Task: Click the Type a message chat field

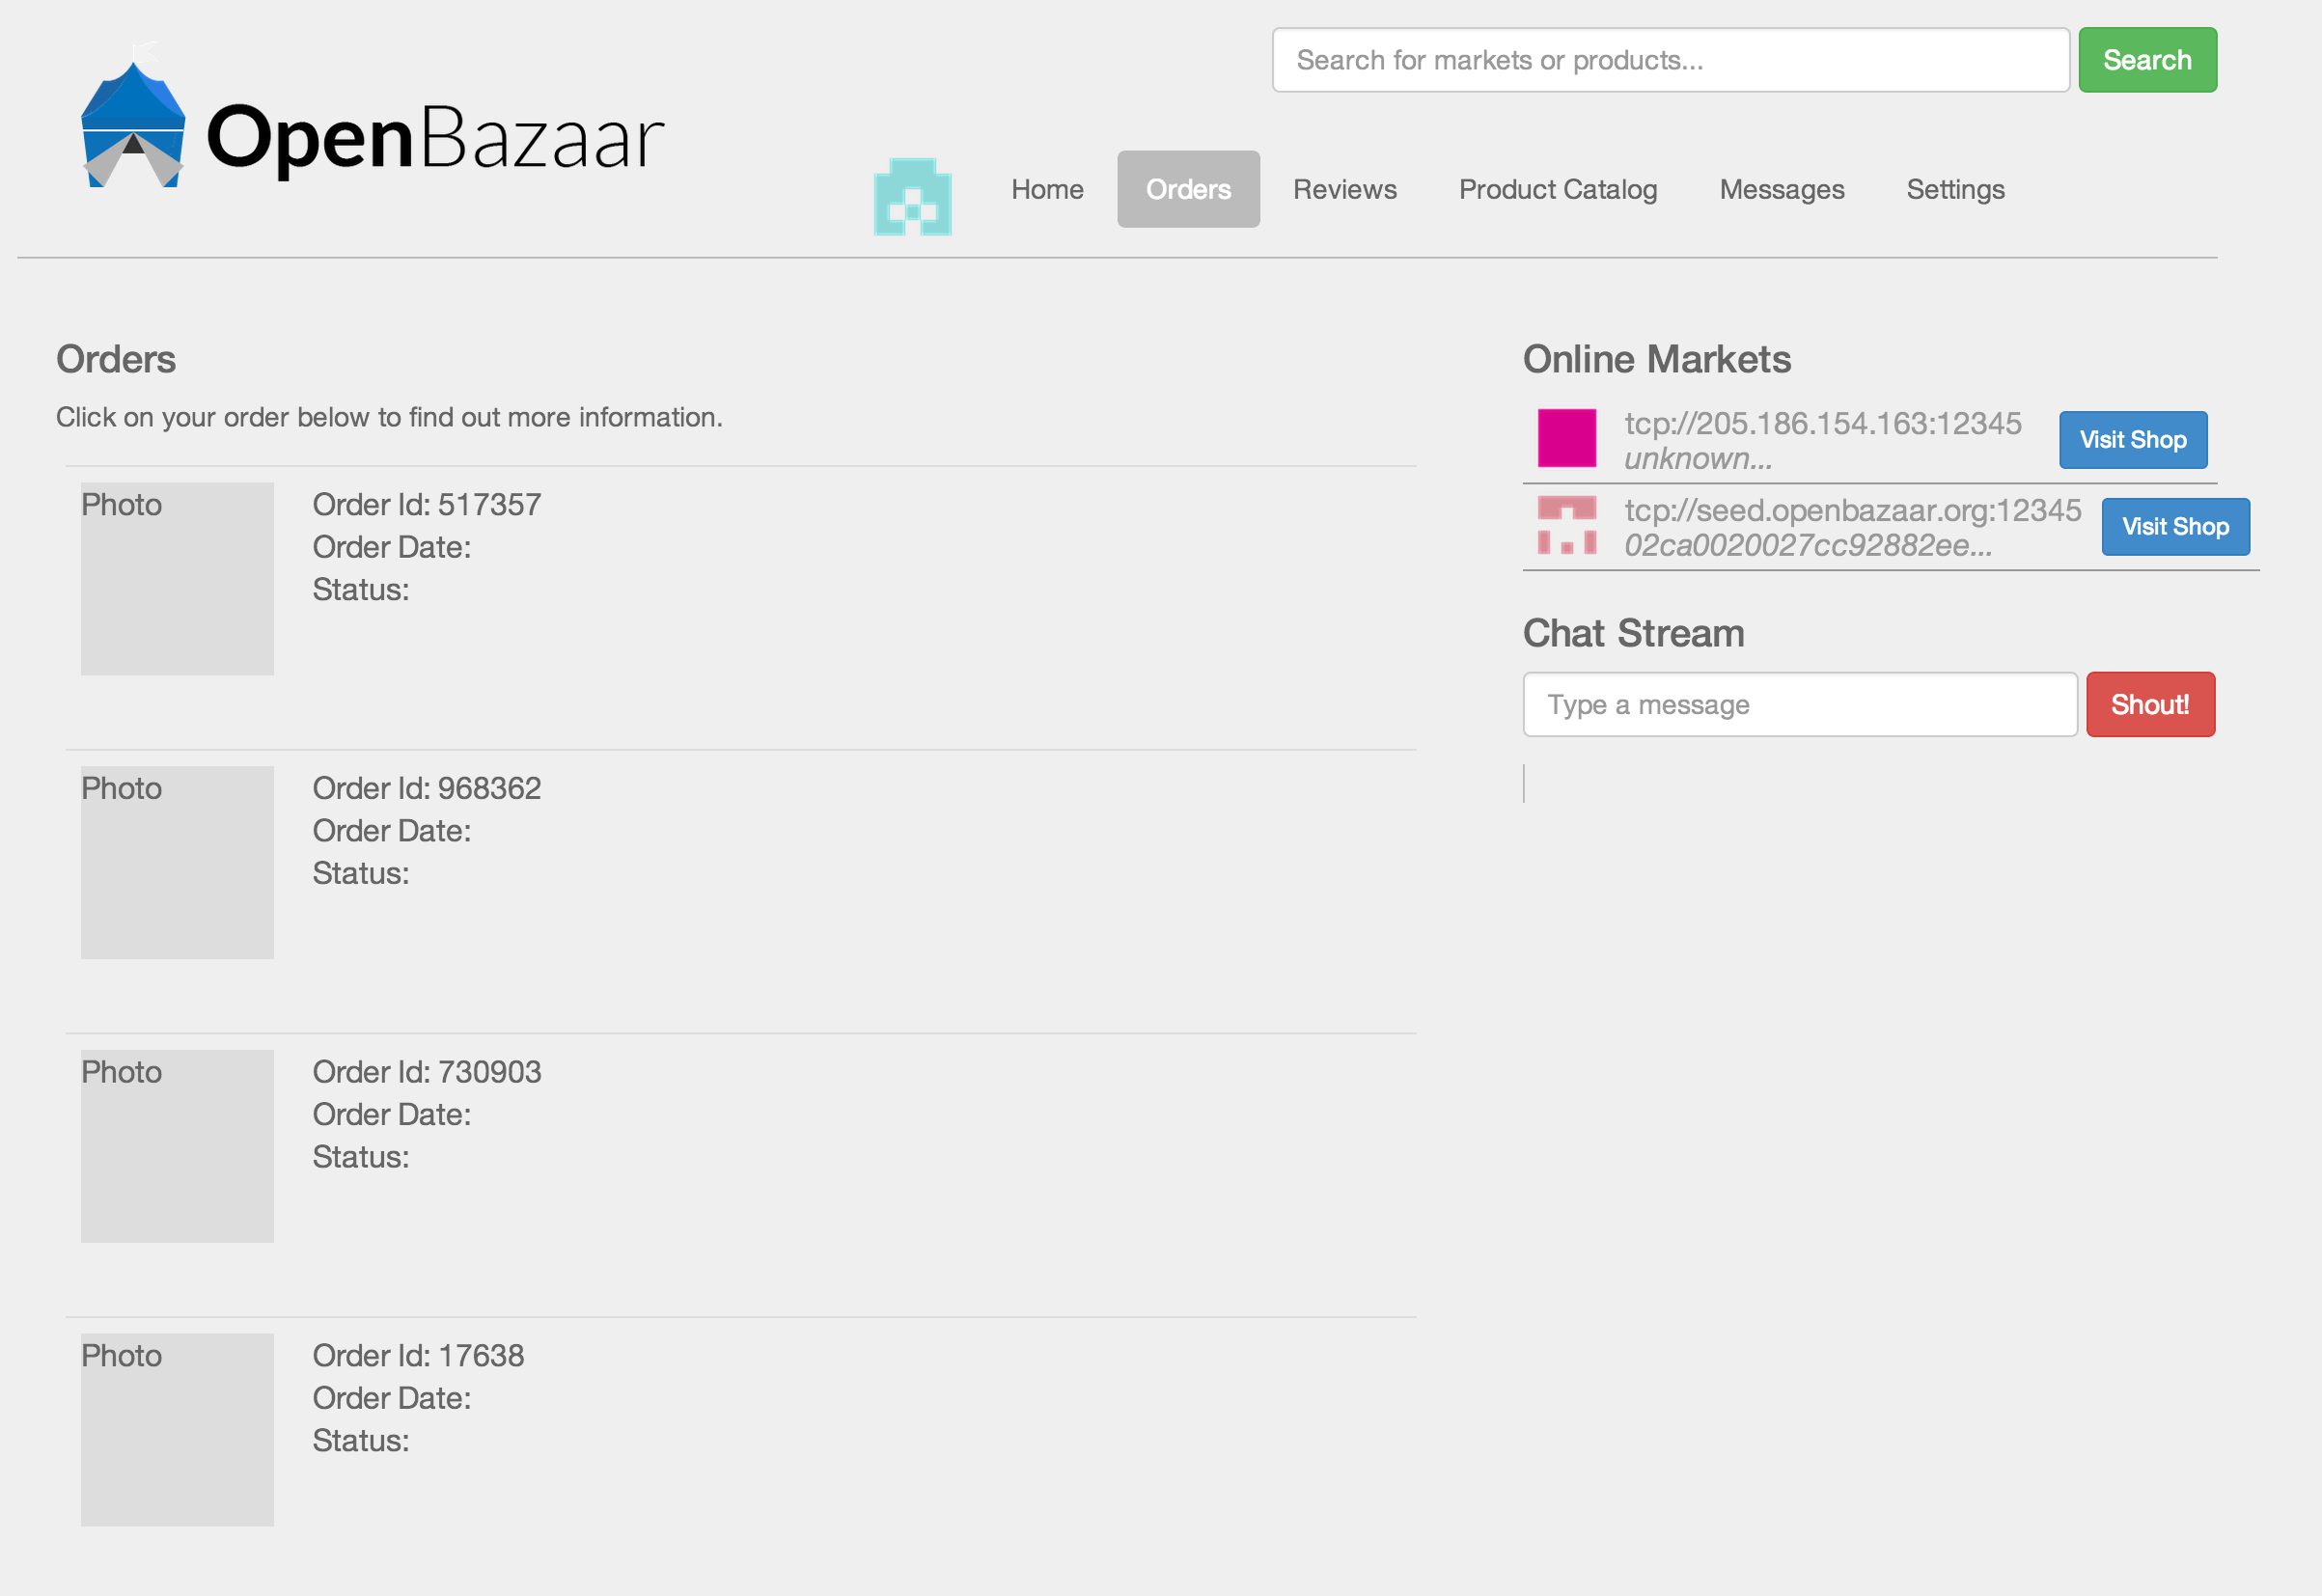Action: click(x=1798, y=705)
